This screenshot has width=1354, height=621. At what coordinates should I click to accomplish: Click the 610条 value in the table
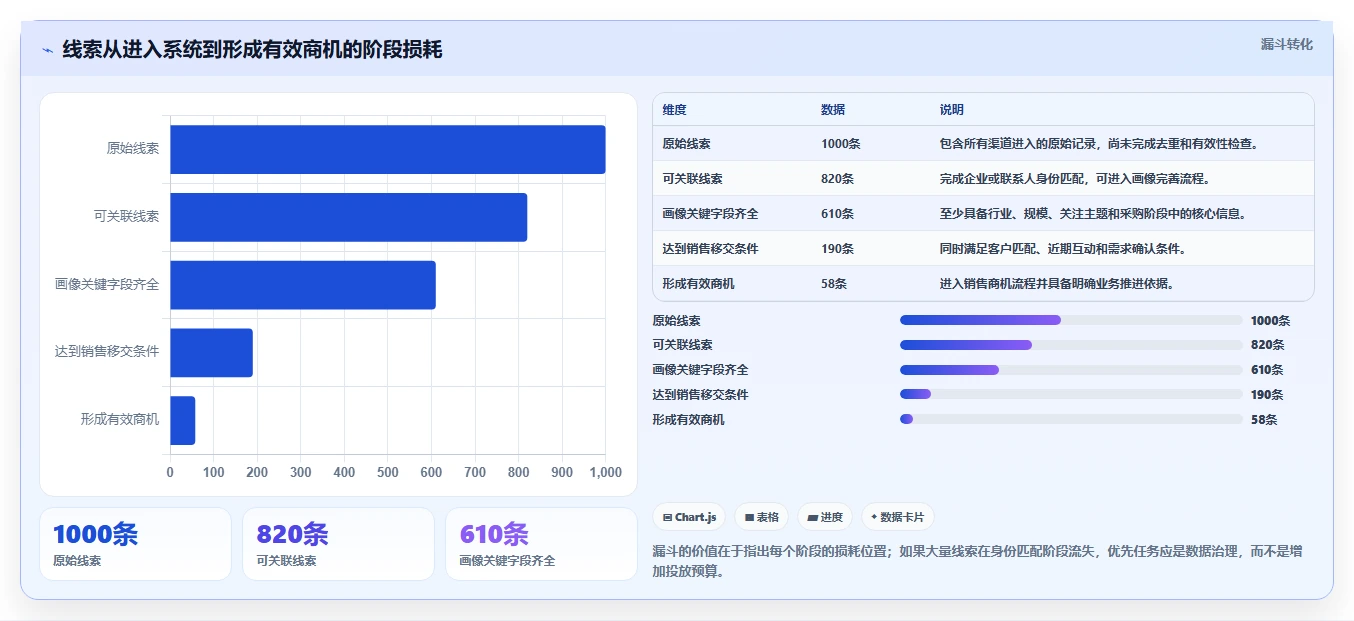[838, 214]
